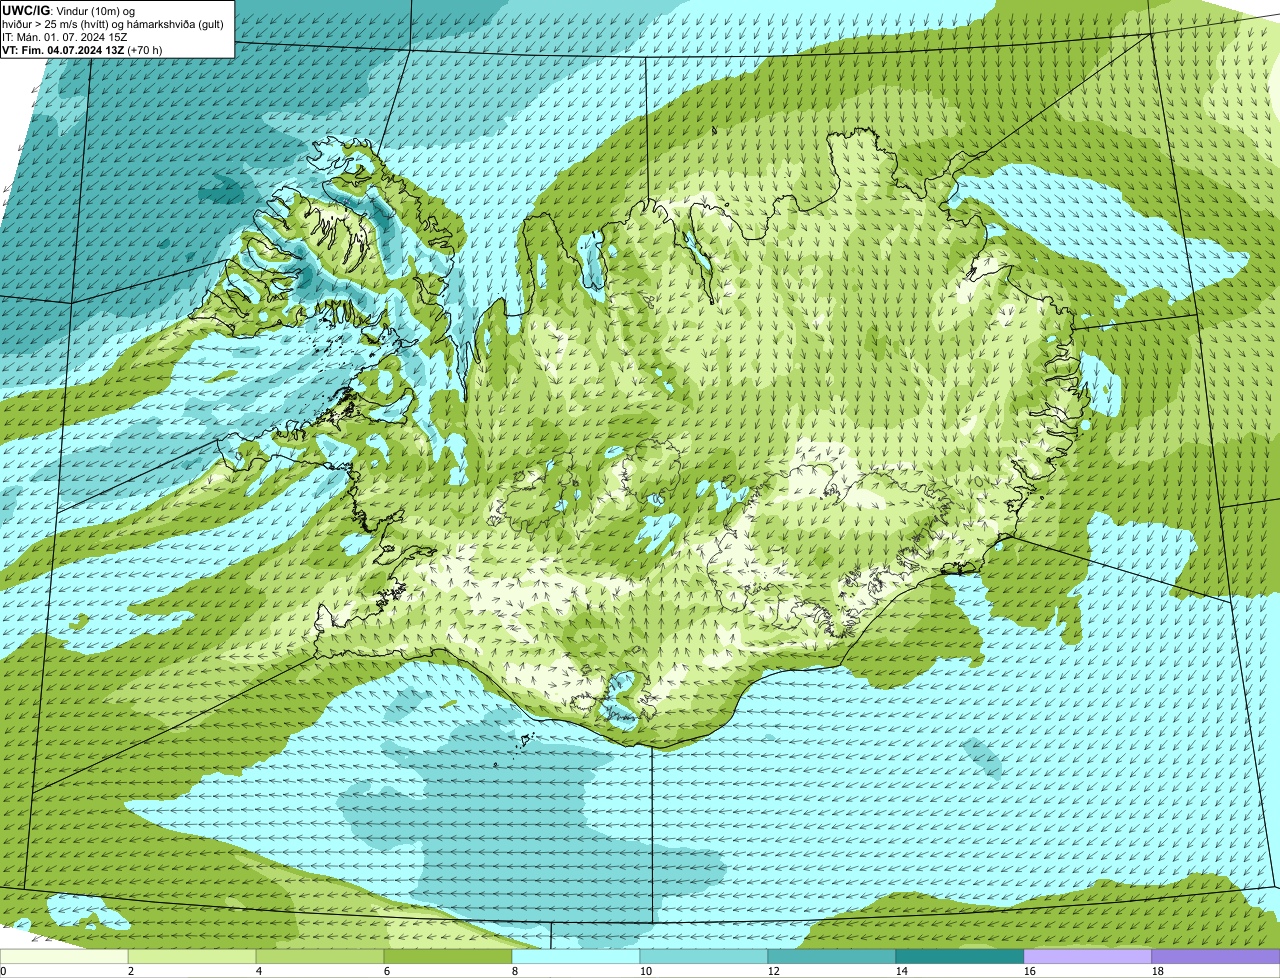
Task: Click the legend value "18"
Action: click(1157, 971)
